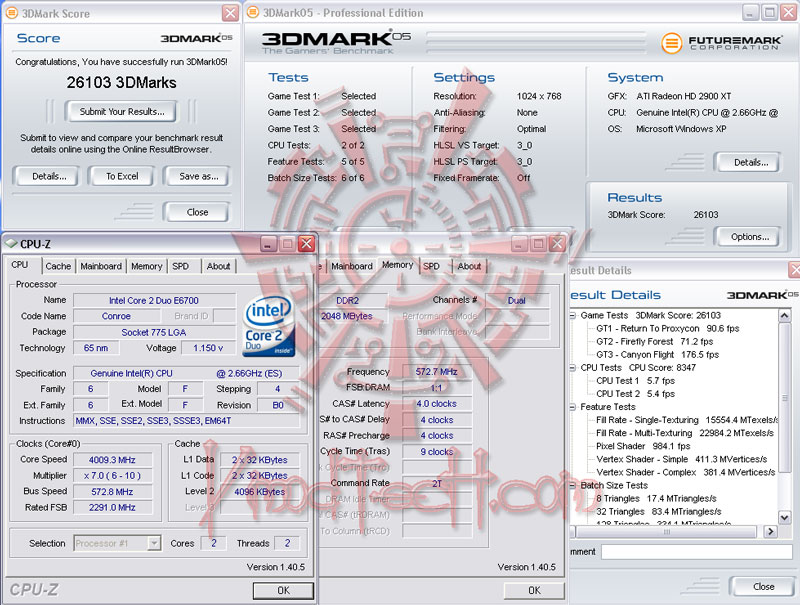Click the Comment input field
The image size is (800, 605).
coord(696,552)
